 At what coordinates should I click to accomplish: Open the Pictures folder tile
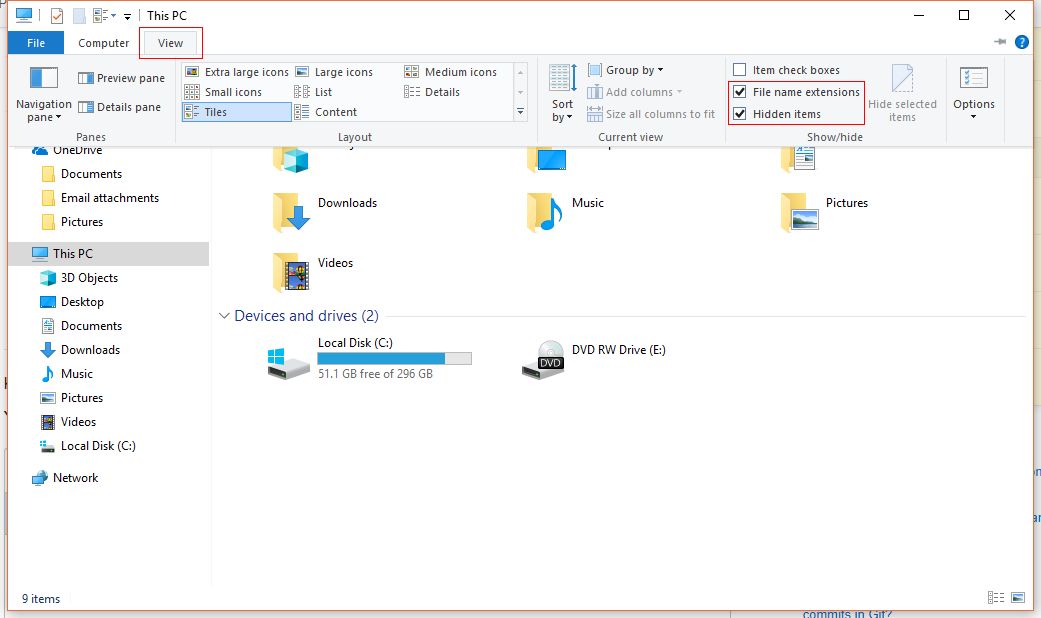pos(824,210)
